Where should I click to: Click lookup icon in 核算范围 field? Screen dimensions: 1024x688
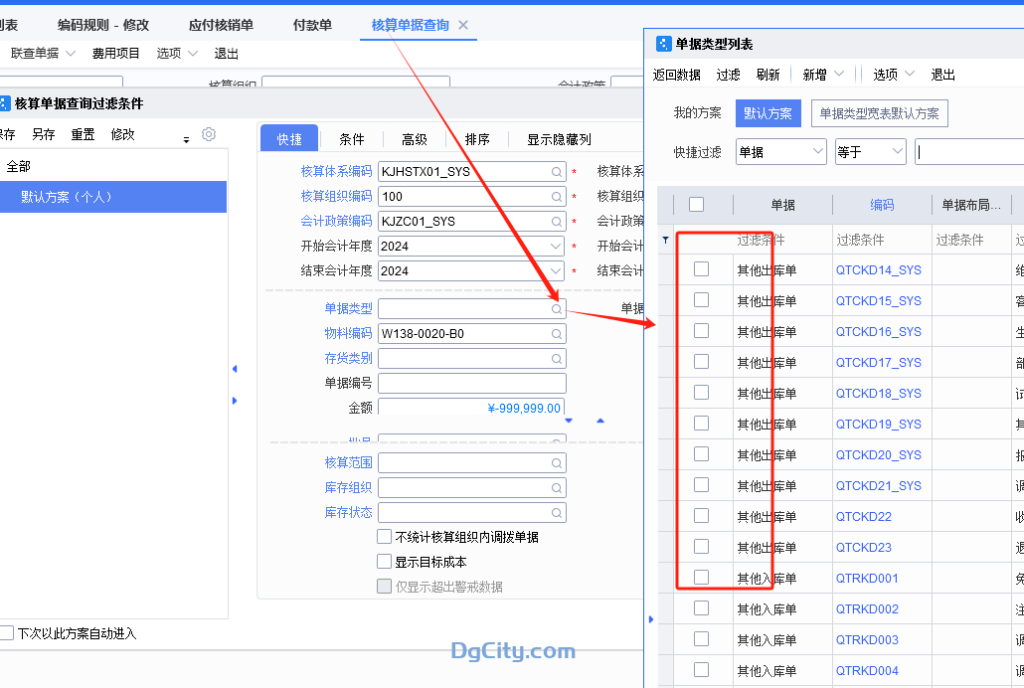(x=556, y=463)
